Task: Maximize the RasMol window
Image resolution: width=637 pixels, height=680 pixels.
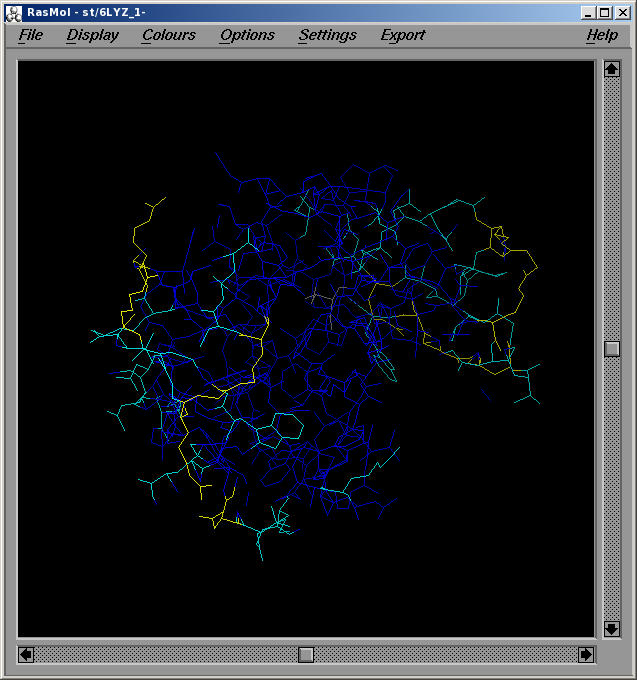Action: [x=605, y=12]
